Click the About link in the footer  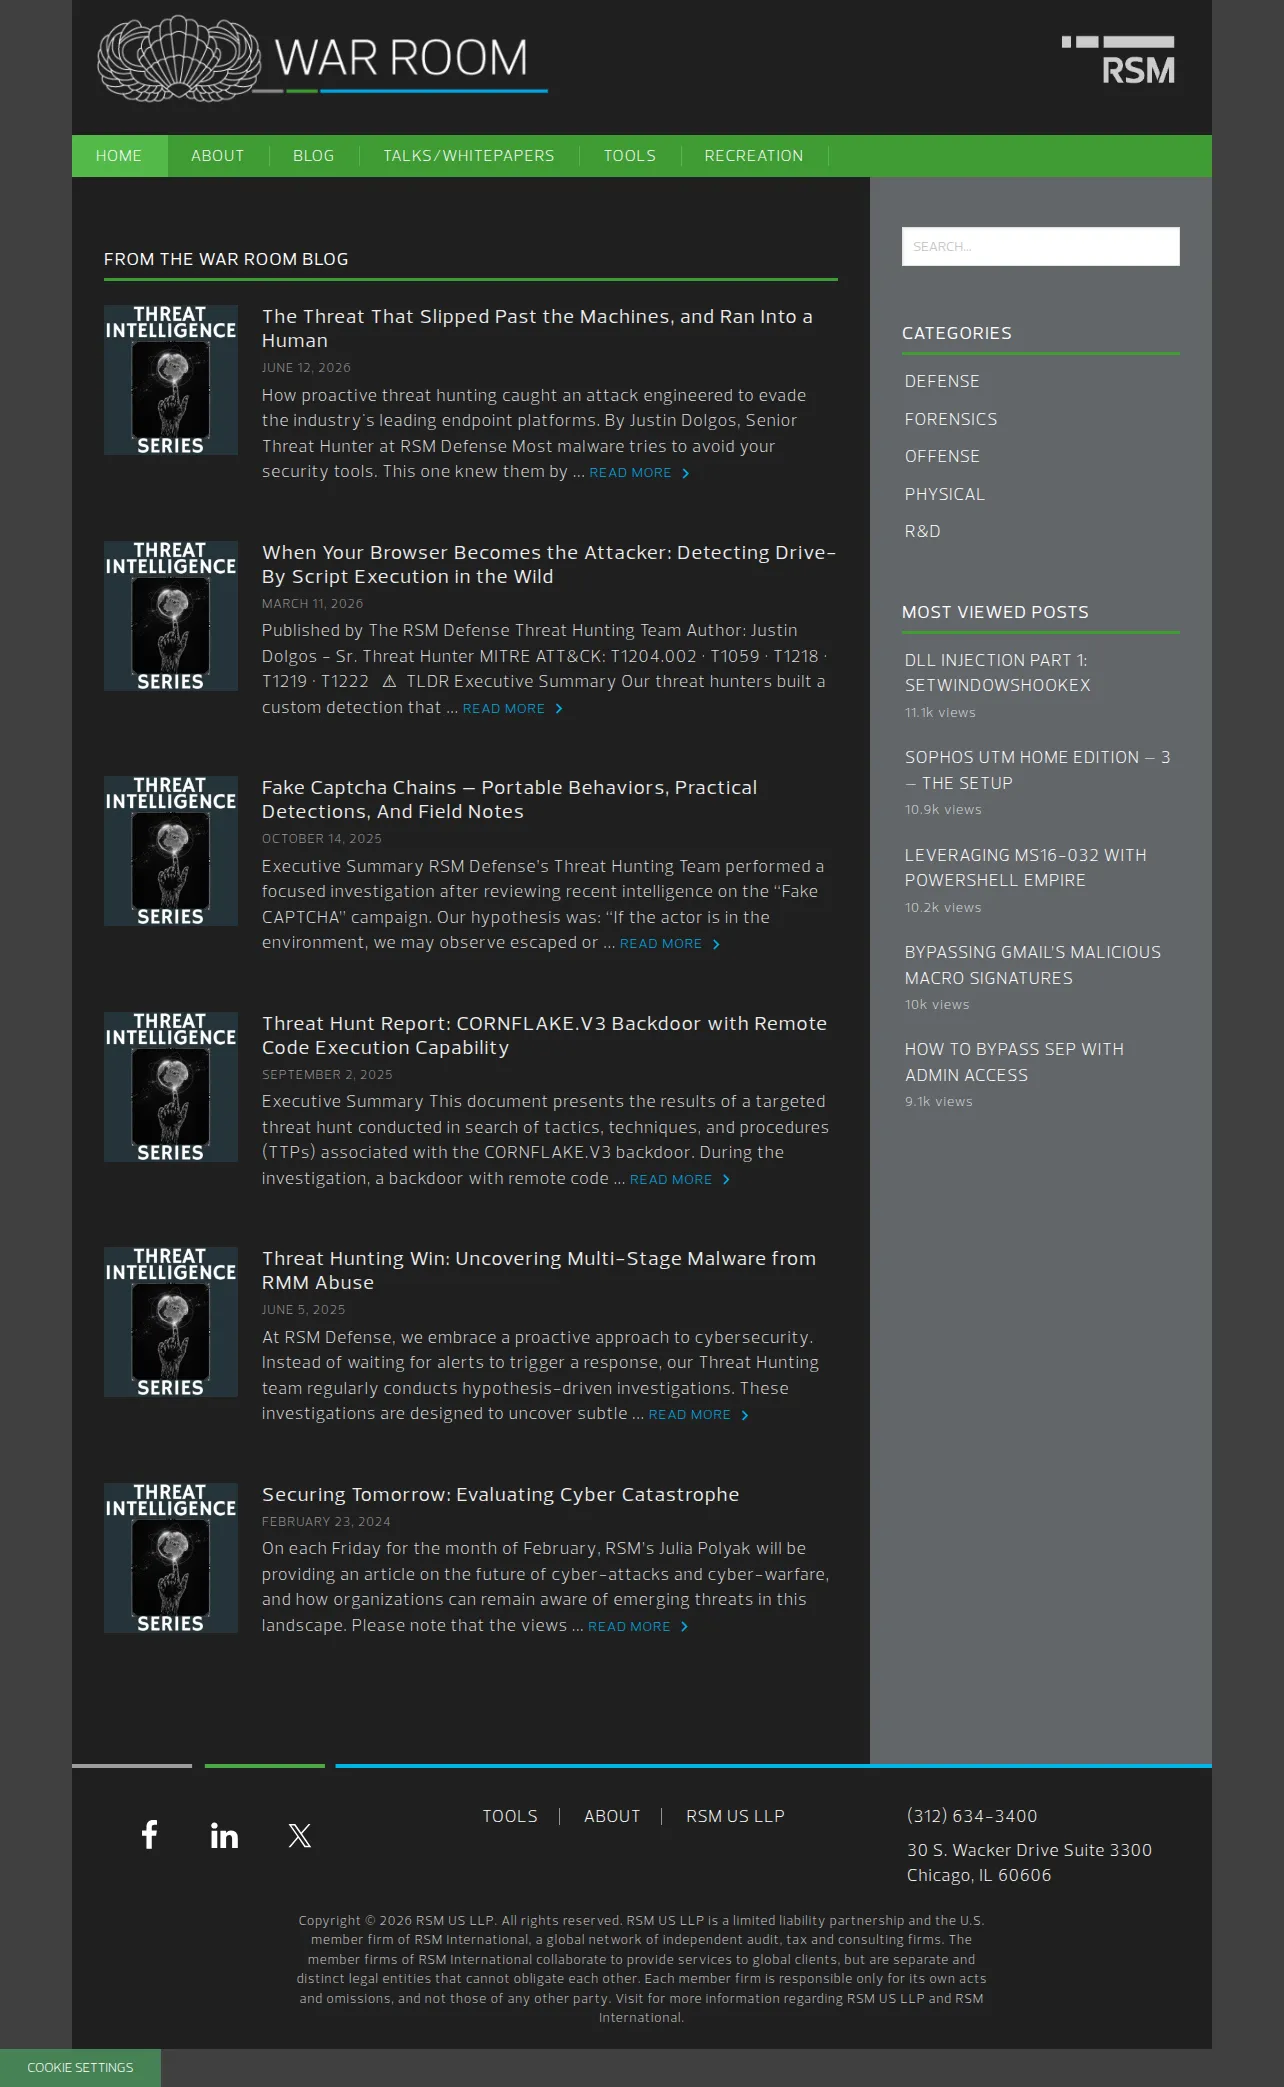[612, 1816]
